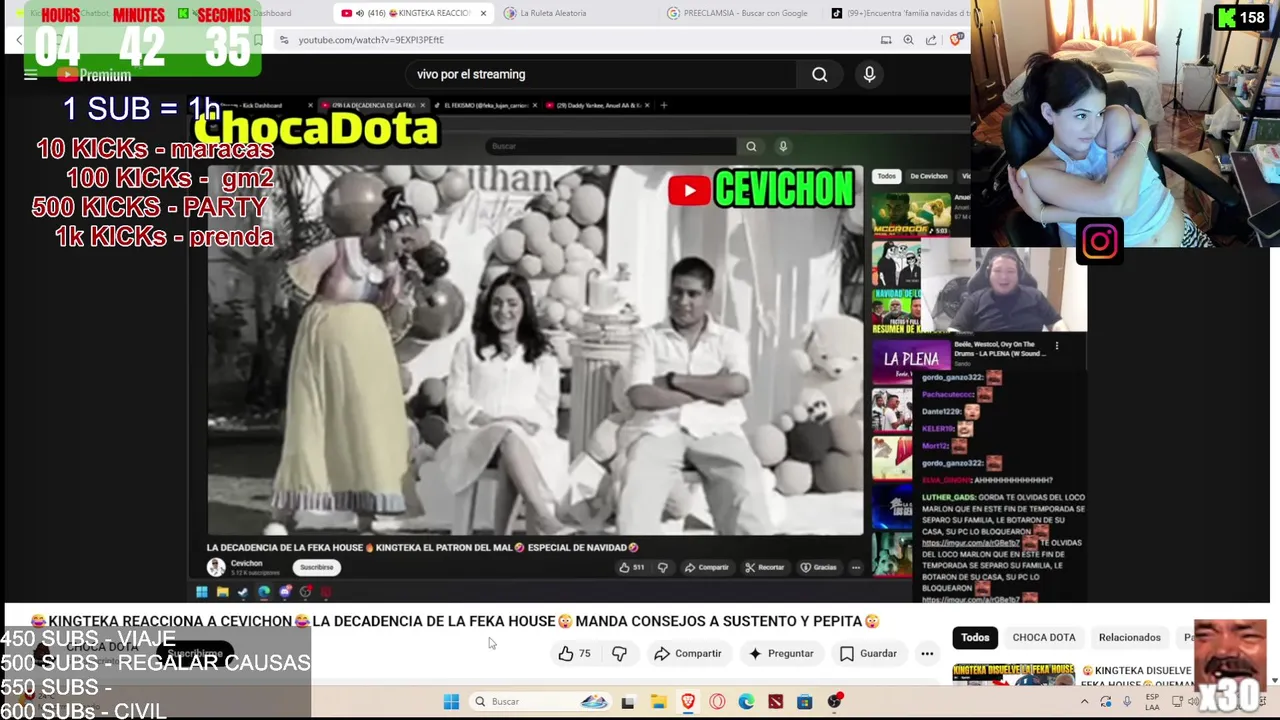
Task: Click the Compartir button
Action: pos(687,653)
